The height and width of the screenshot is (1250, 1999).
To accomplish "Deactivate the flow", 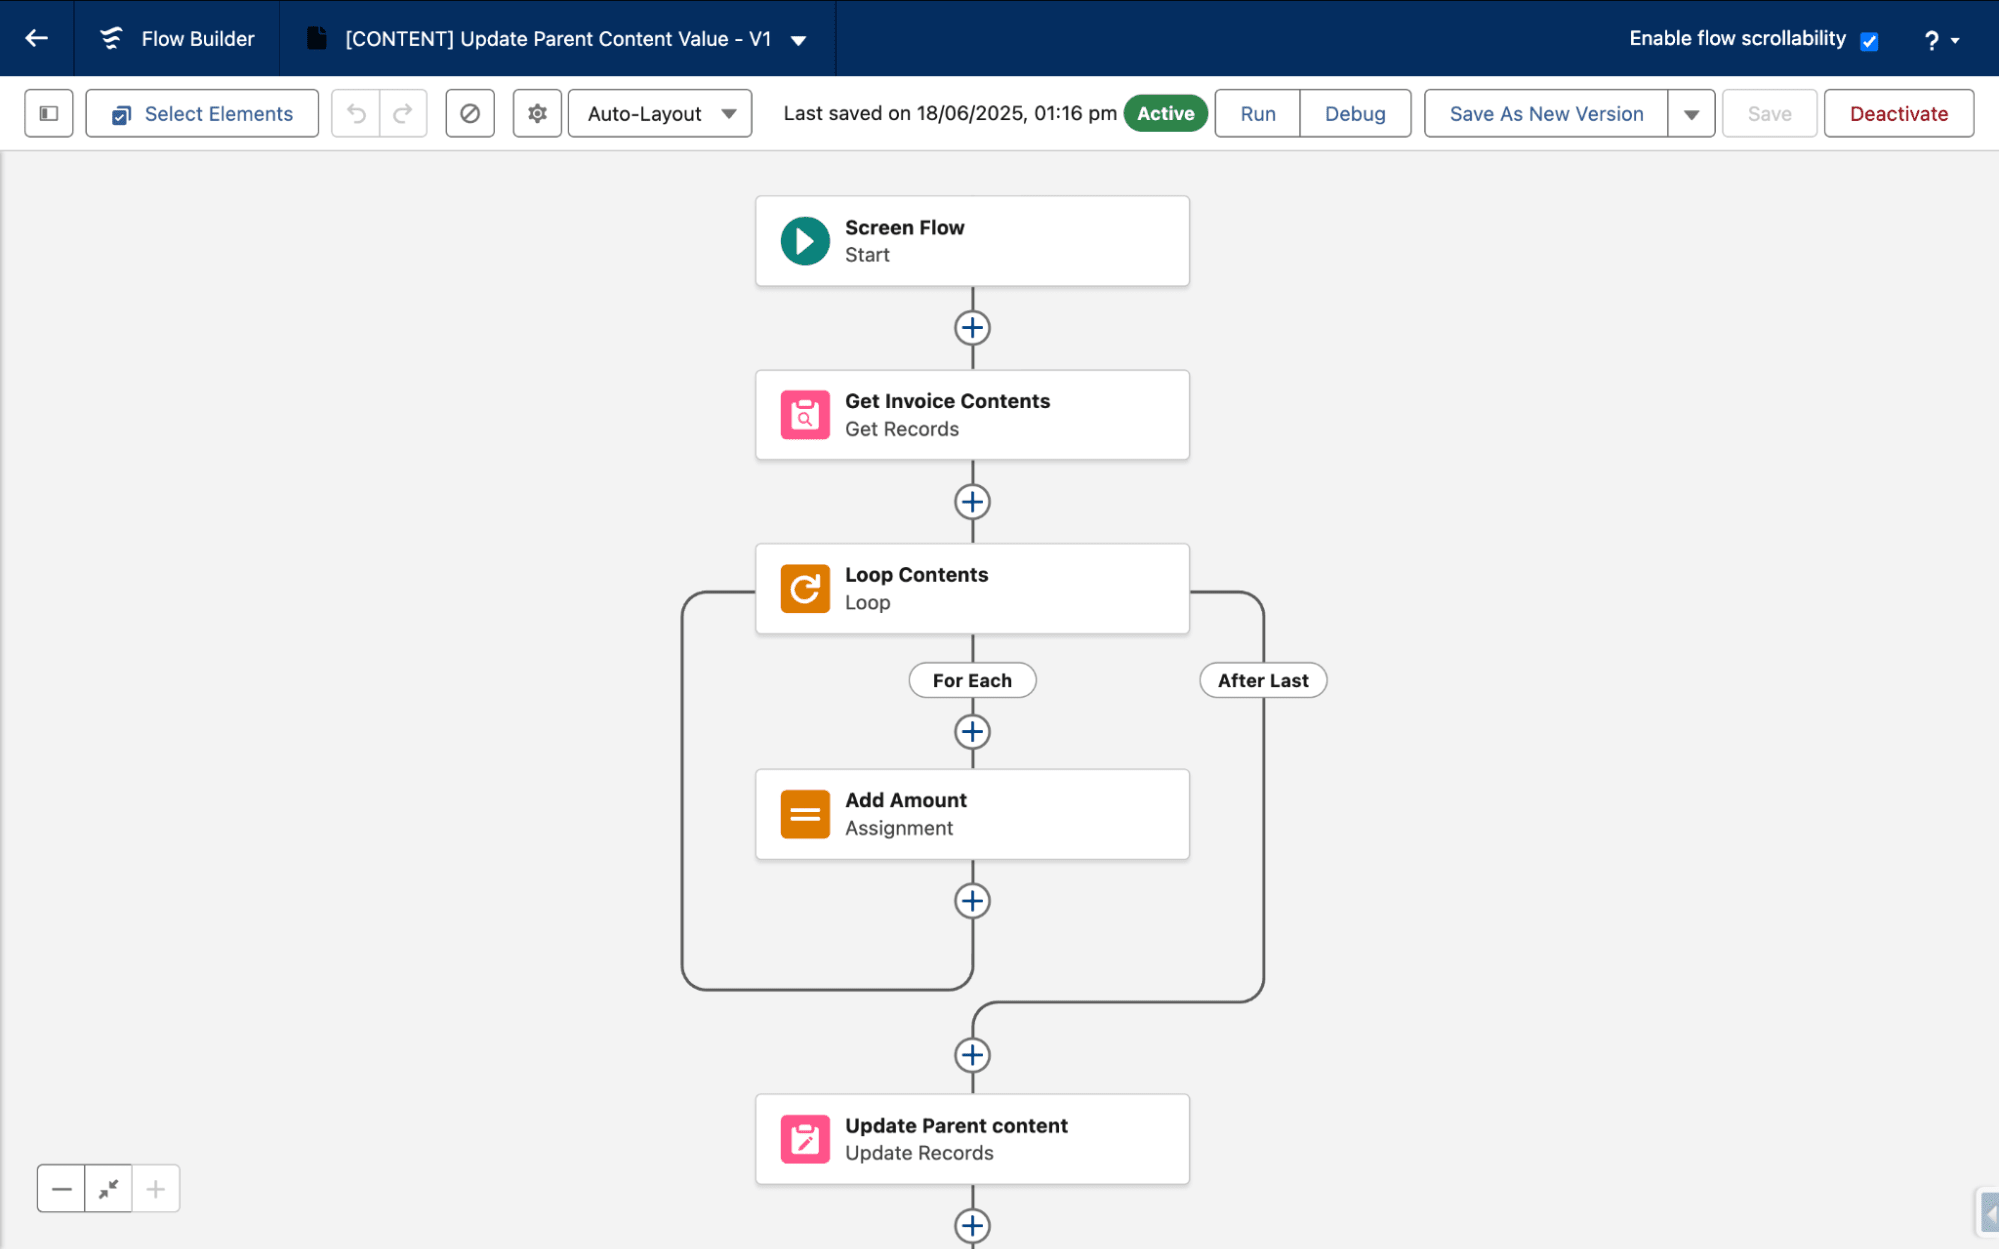I will point(1898,113).
